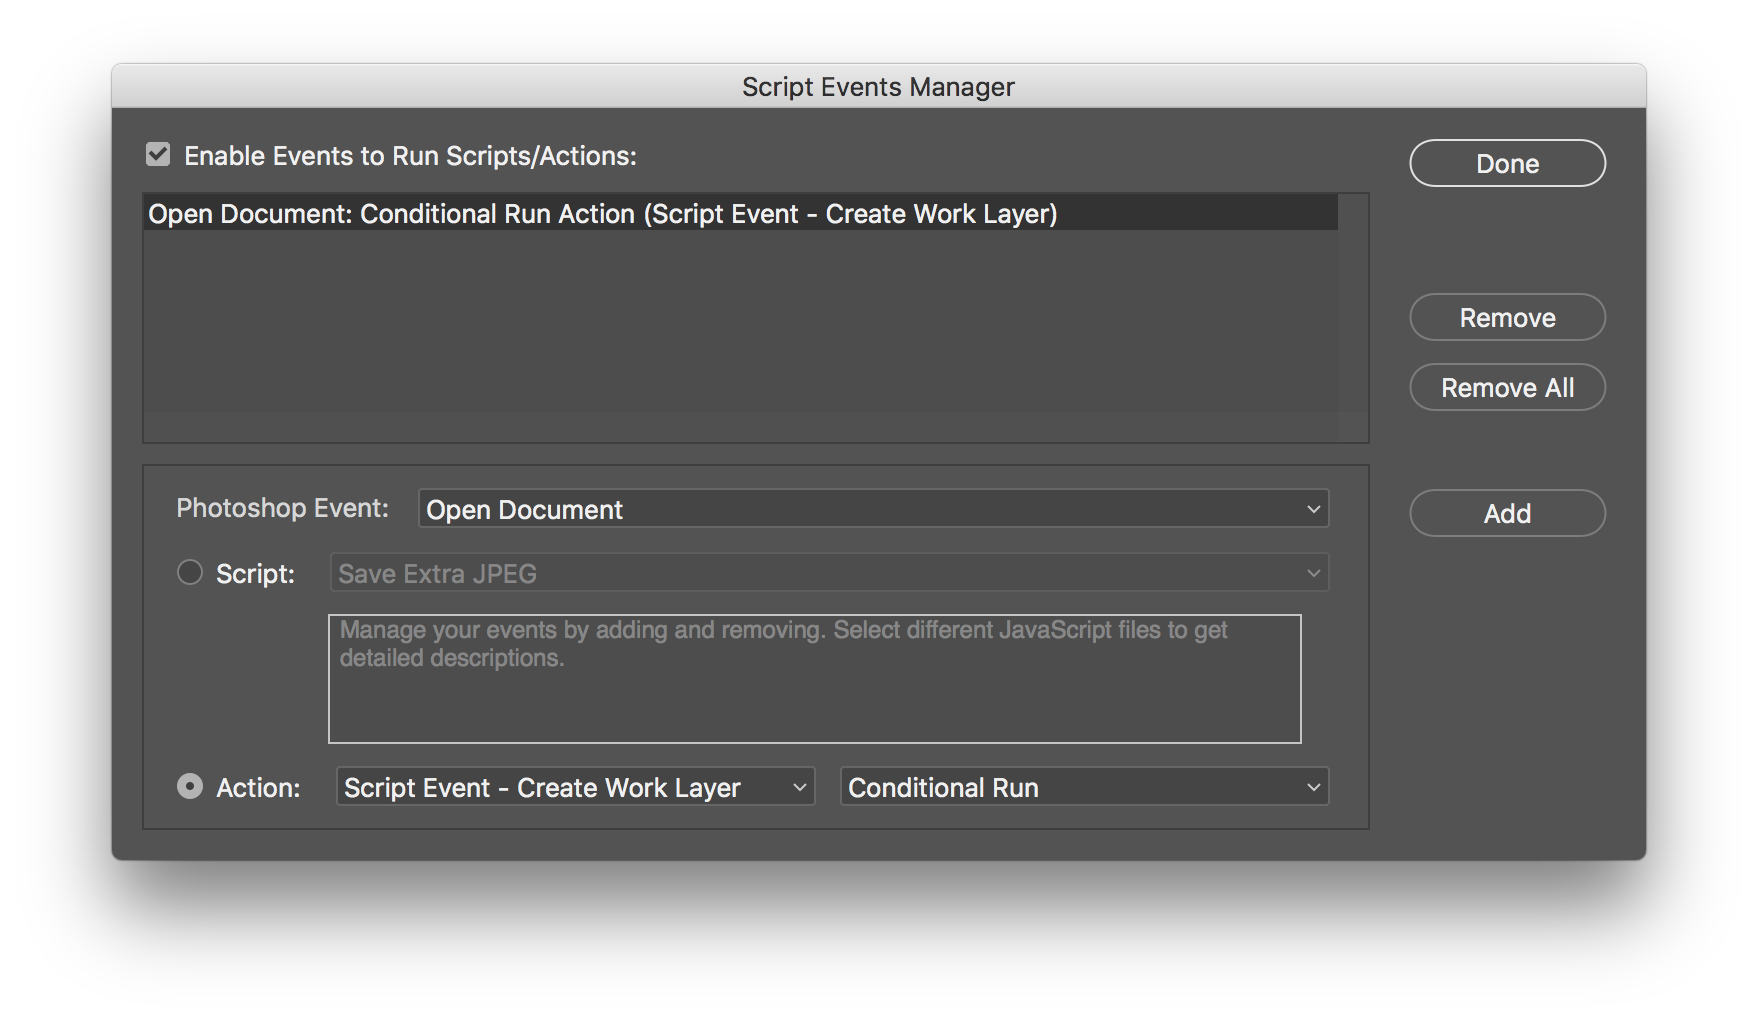This screenshot has width=1758, height=1020.
Task: Click the "Photoshop Event:" label text
Action: [x=282, y=508]
